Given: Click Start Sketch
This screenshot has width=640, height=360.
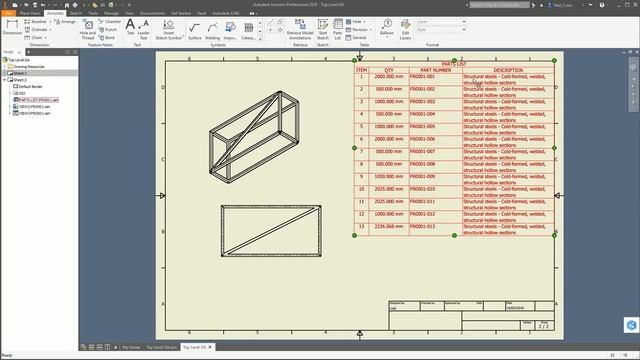Looking at the screenshot, I should [x=323, y=29].
